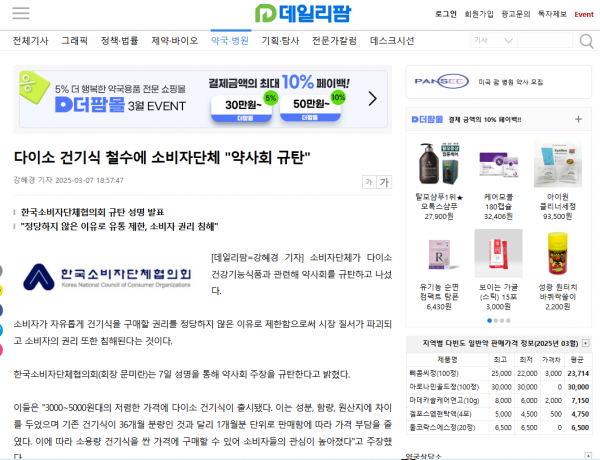Increase article font size (large 가)
The width and height of the screenshot is (600, 460).
click(384, 182)
